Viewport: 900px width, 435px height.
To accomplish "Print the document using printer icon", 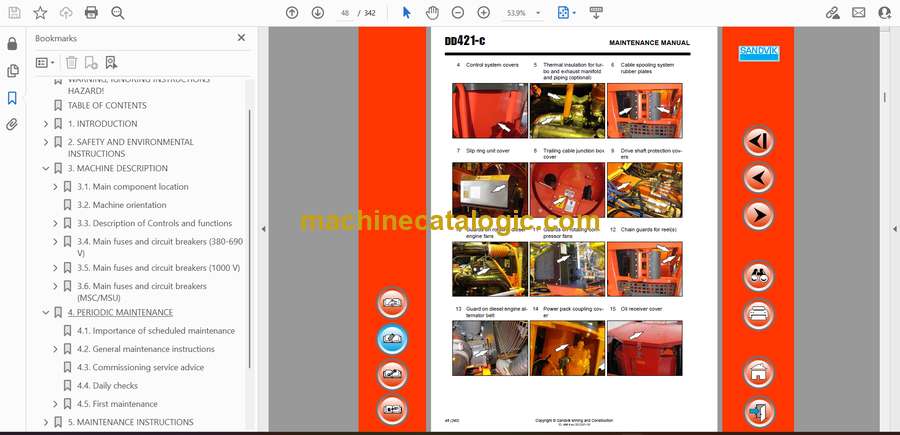I will 91,13.
